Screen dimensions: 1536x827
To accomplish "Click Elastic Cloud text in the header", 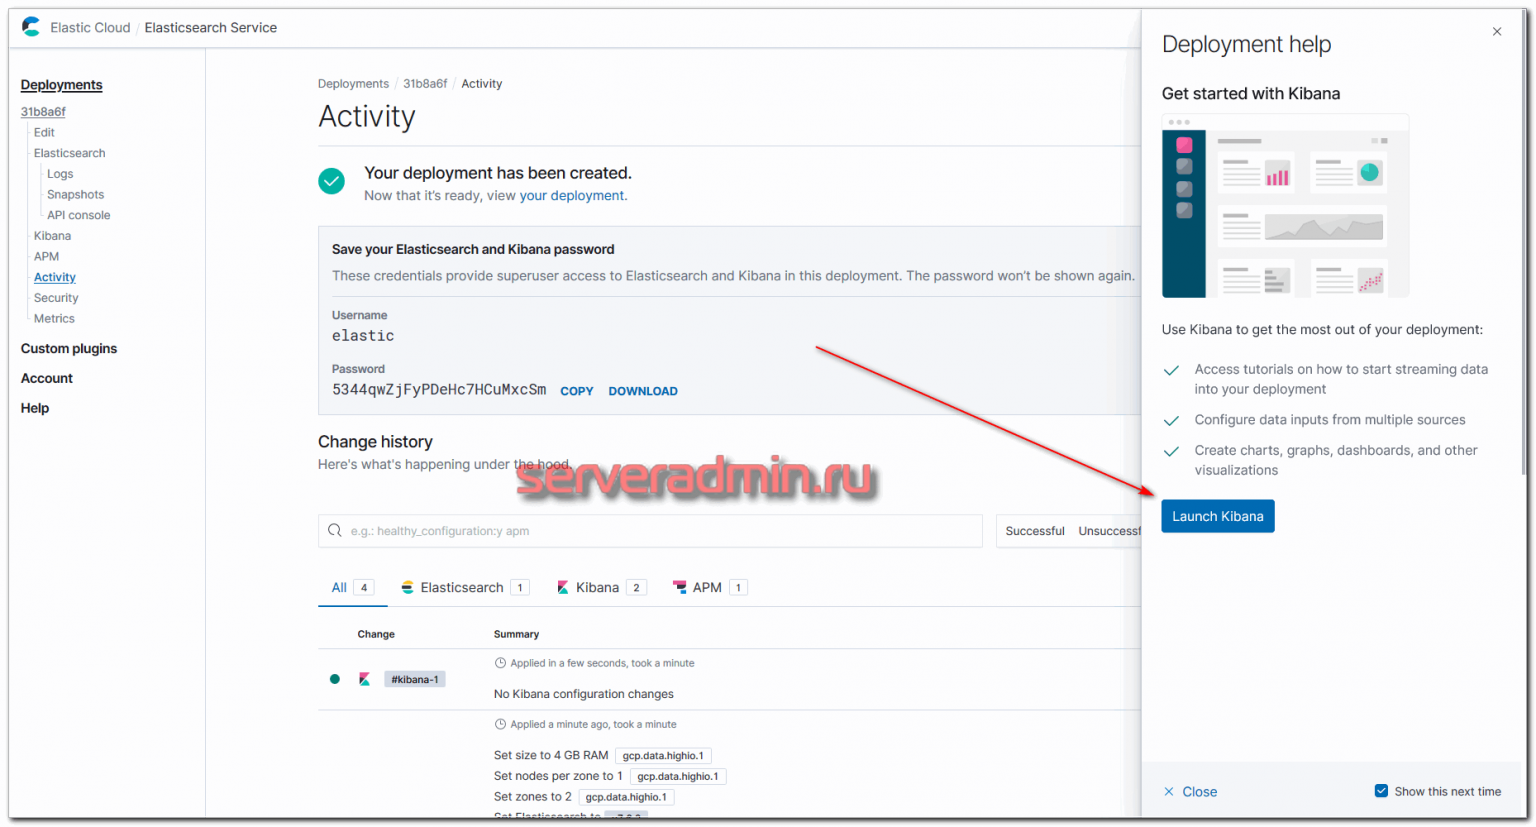I will [90, 28].
